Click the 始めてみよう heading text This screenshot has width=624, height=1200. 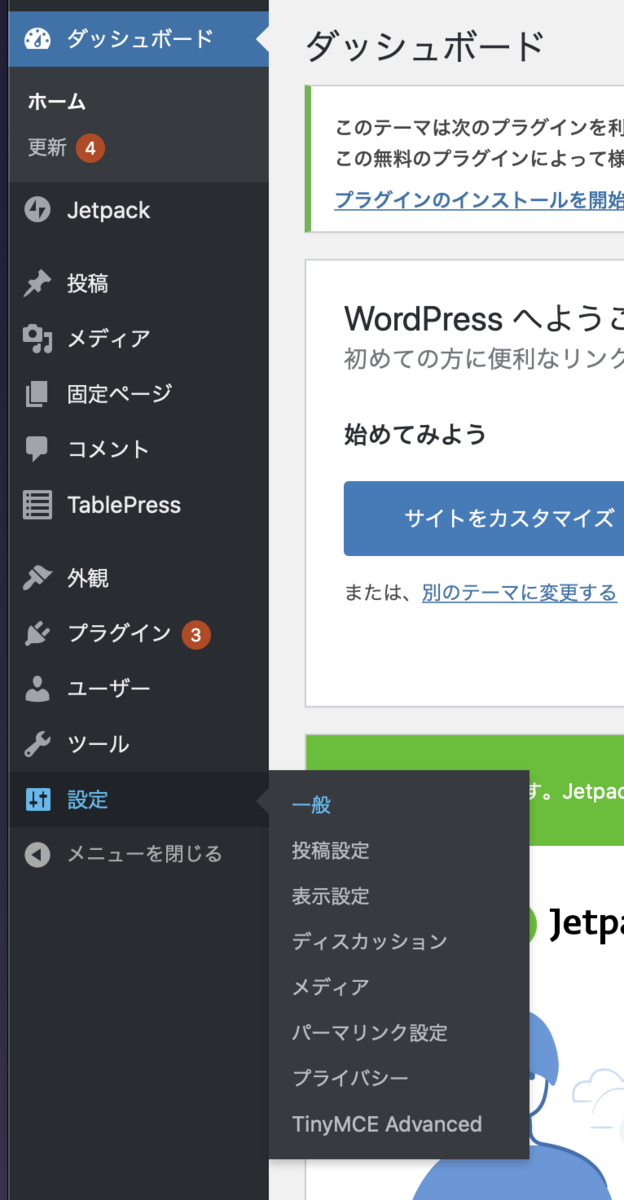[415, 434]
